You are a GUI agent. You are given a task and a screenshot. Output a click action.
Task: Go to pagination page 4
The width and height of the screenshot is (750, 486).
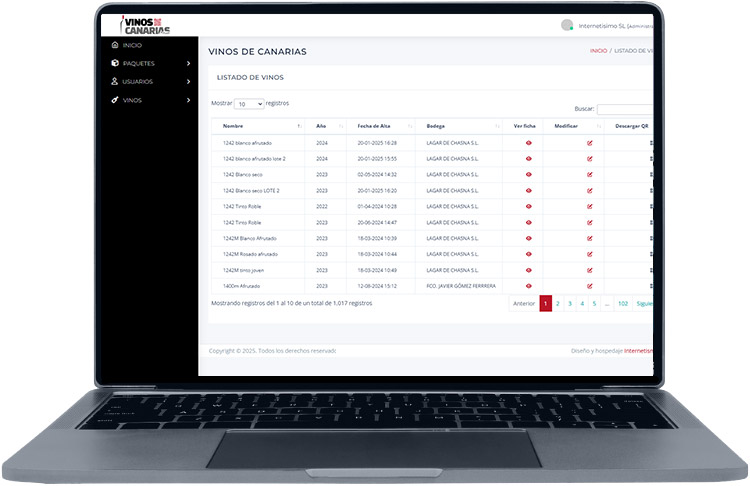tap(582, 304)
